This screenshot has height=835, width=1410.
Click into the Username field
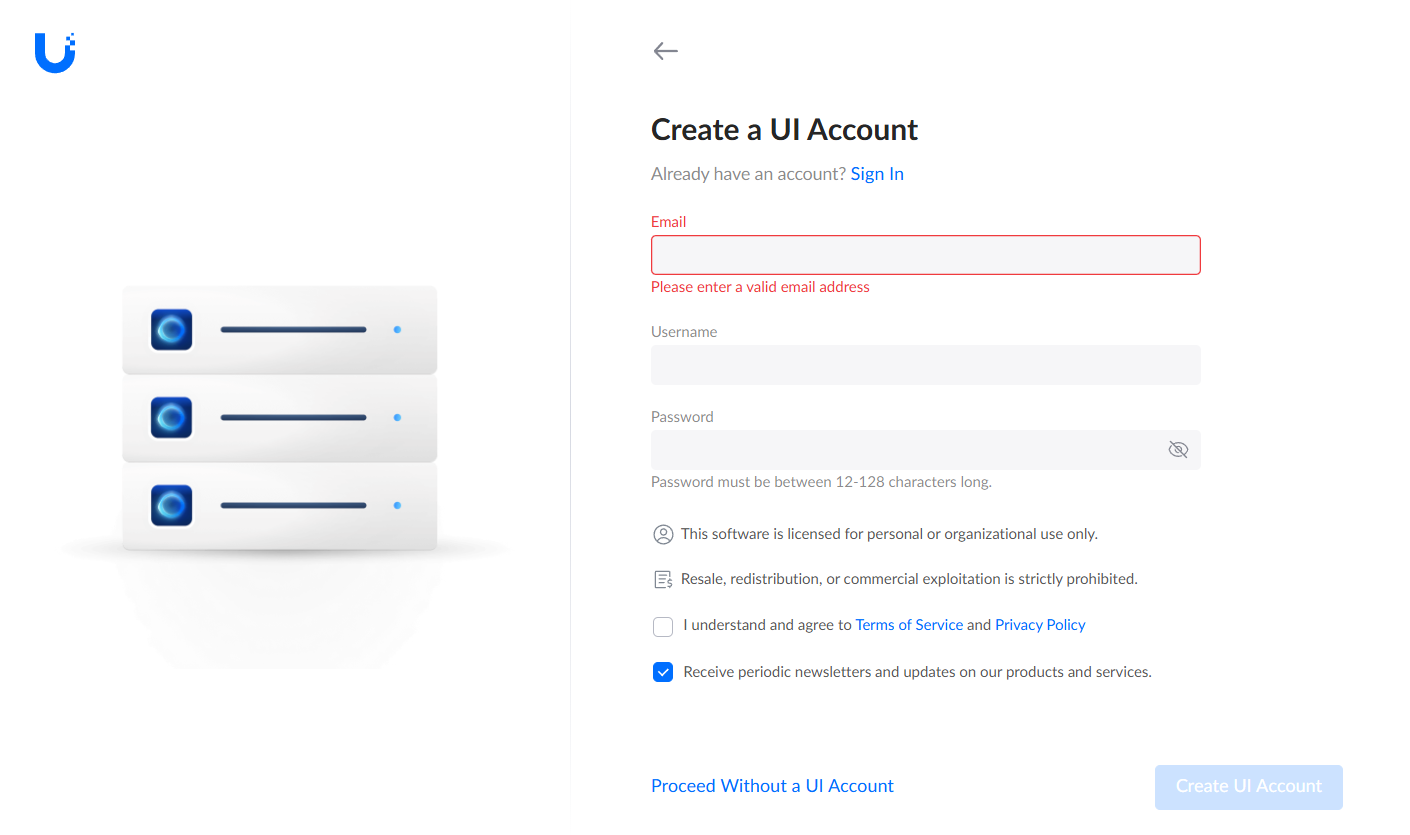tap(925, 365)
